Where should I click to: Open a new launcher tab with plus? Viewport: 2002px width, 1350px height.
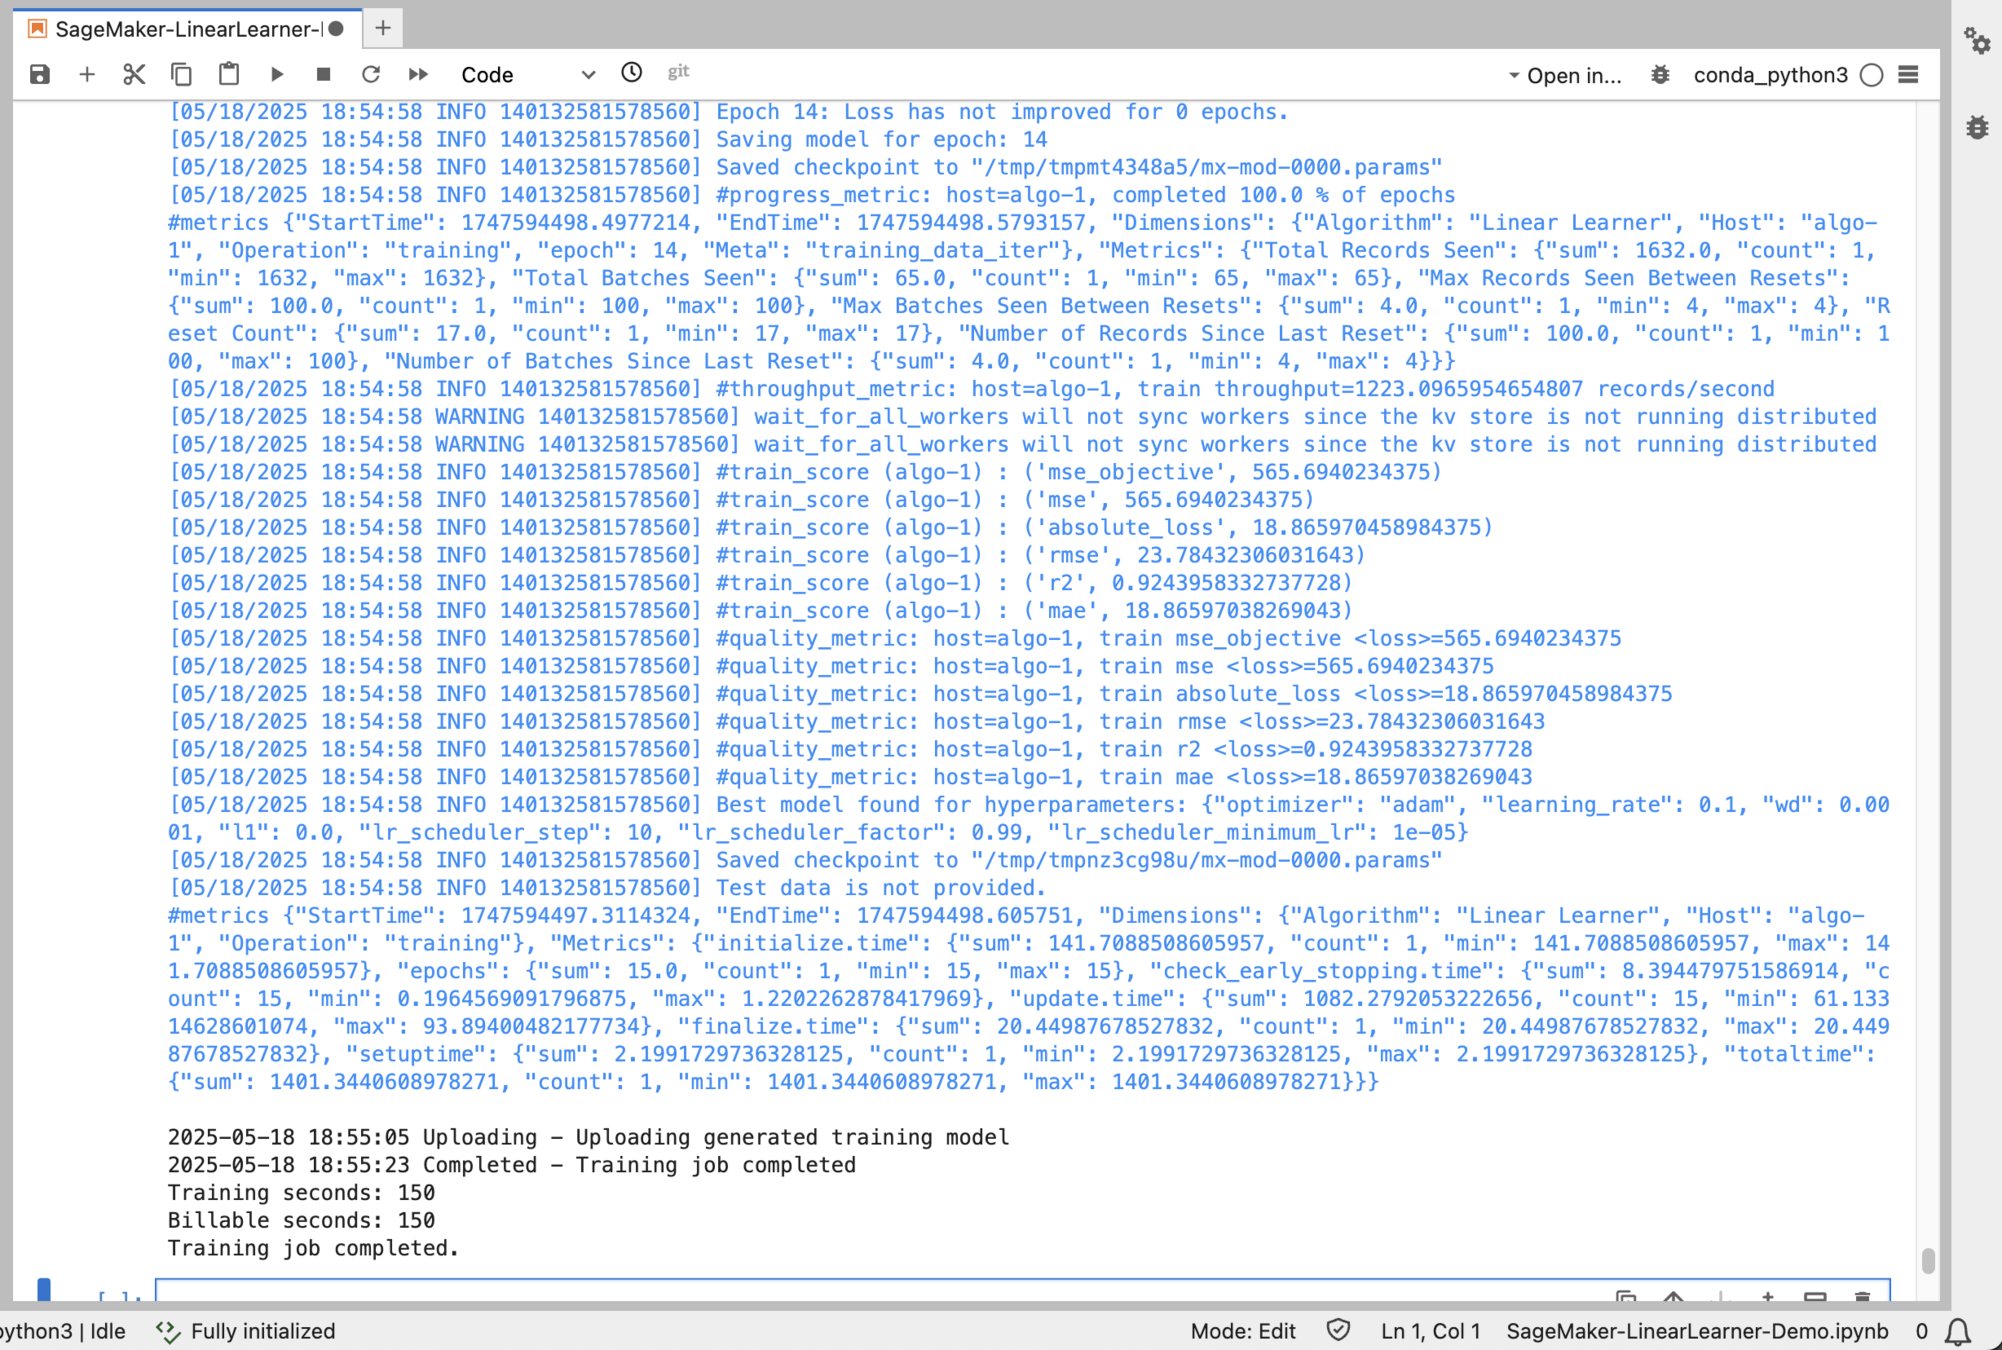click(383, 29)
